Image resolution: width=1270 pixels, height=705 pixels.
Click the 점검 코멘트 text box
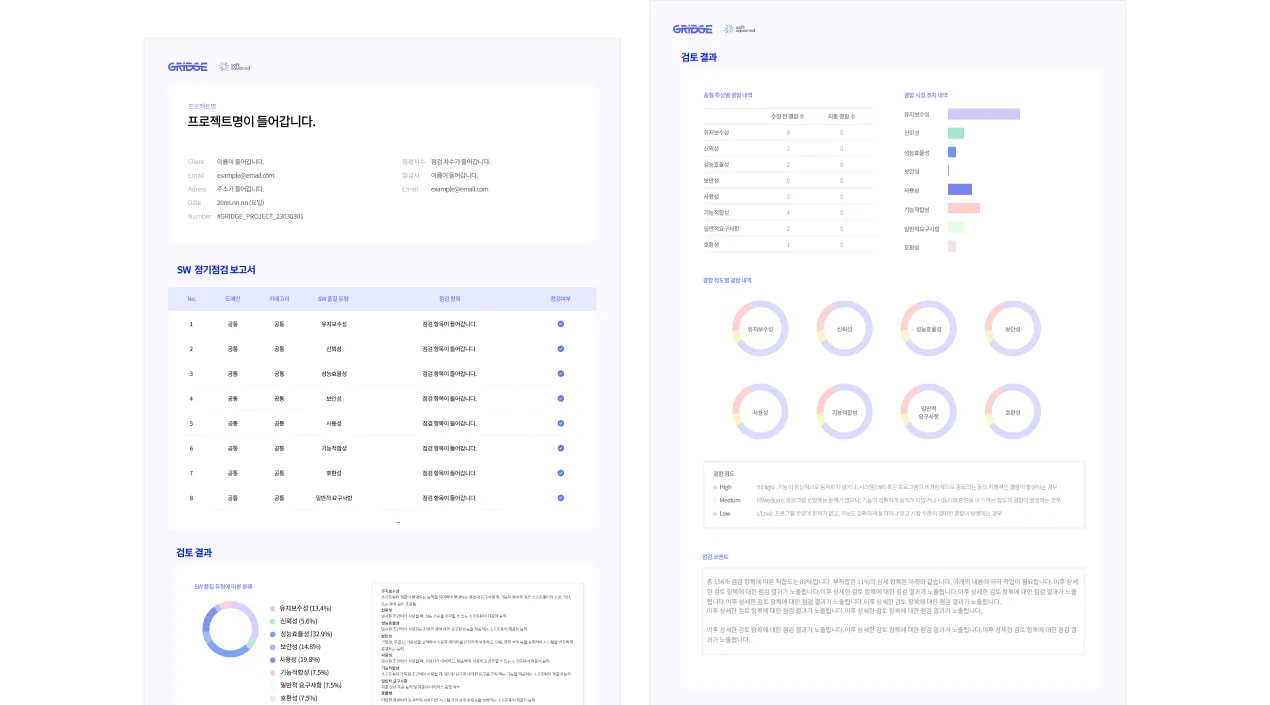coord(893,611)
